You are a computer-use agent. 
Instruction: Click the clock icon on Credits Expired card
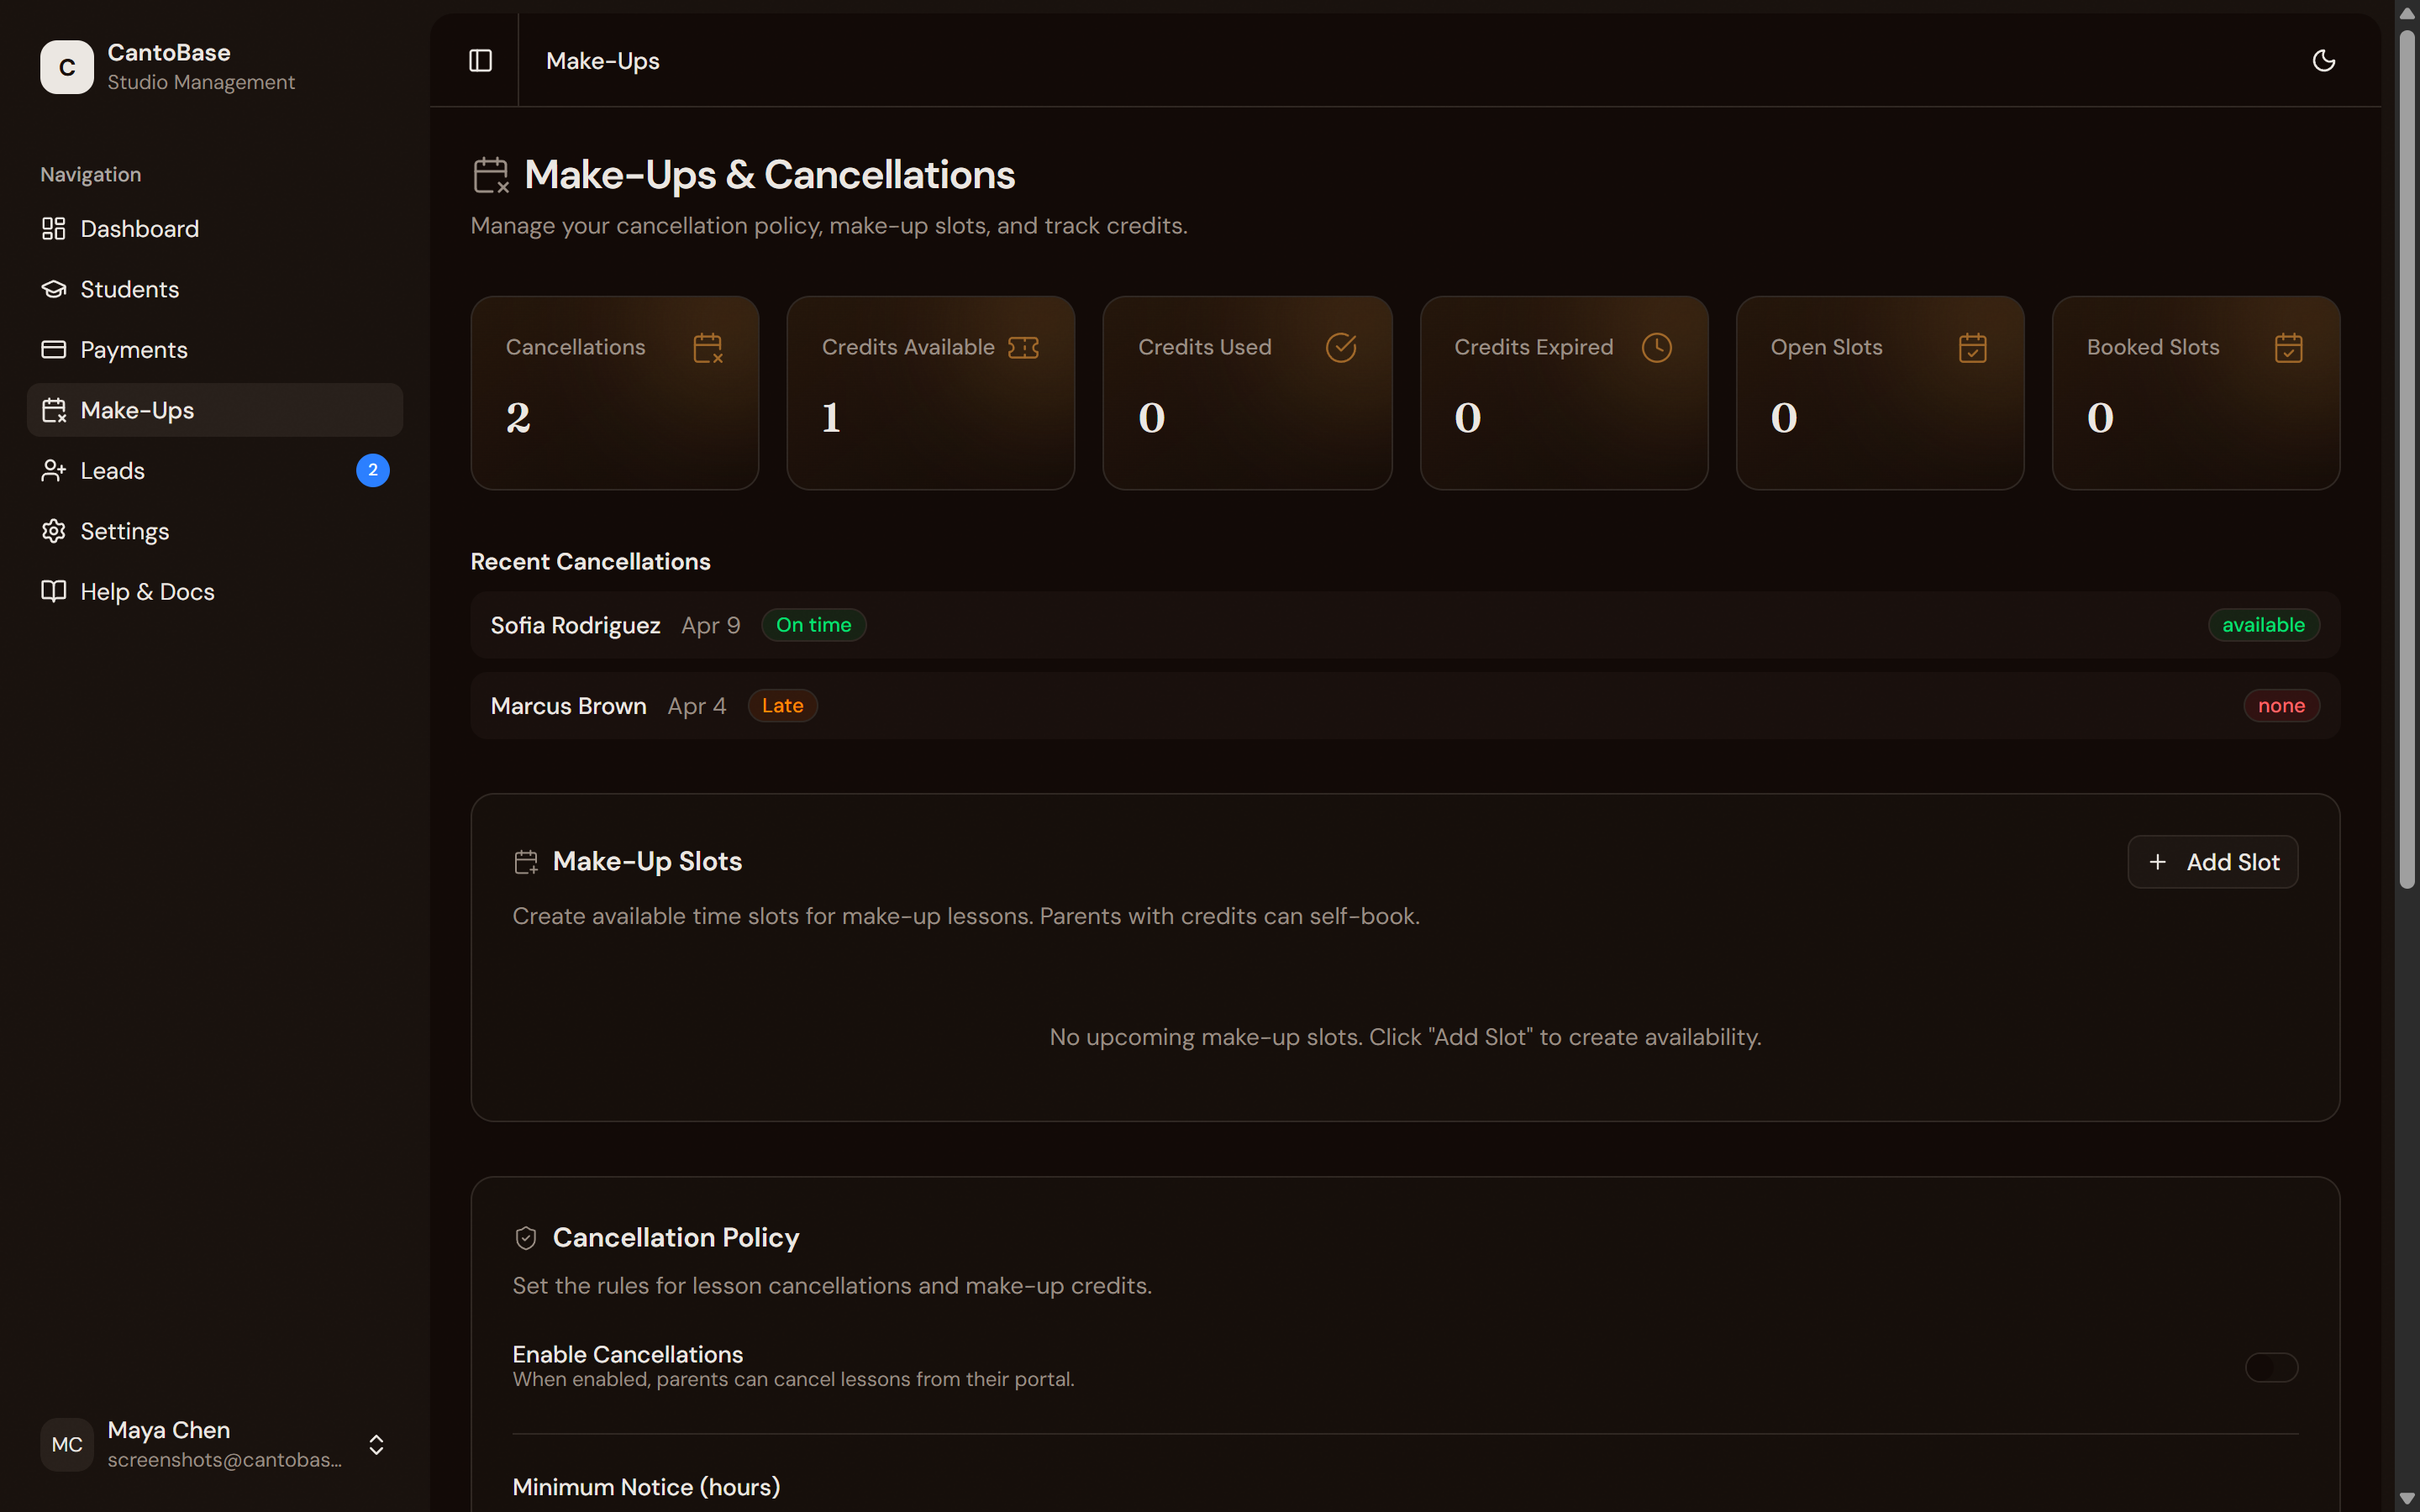pyautogui.click(x=1657, y=347)
